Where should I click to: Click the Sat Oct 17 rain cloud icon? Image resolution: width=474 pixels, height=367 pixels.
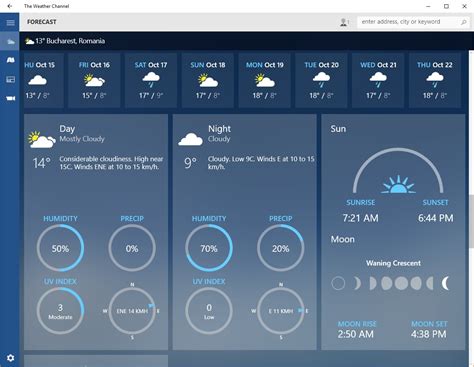click(151, 80)
